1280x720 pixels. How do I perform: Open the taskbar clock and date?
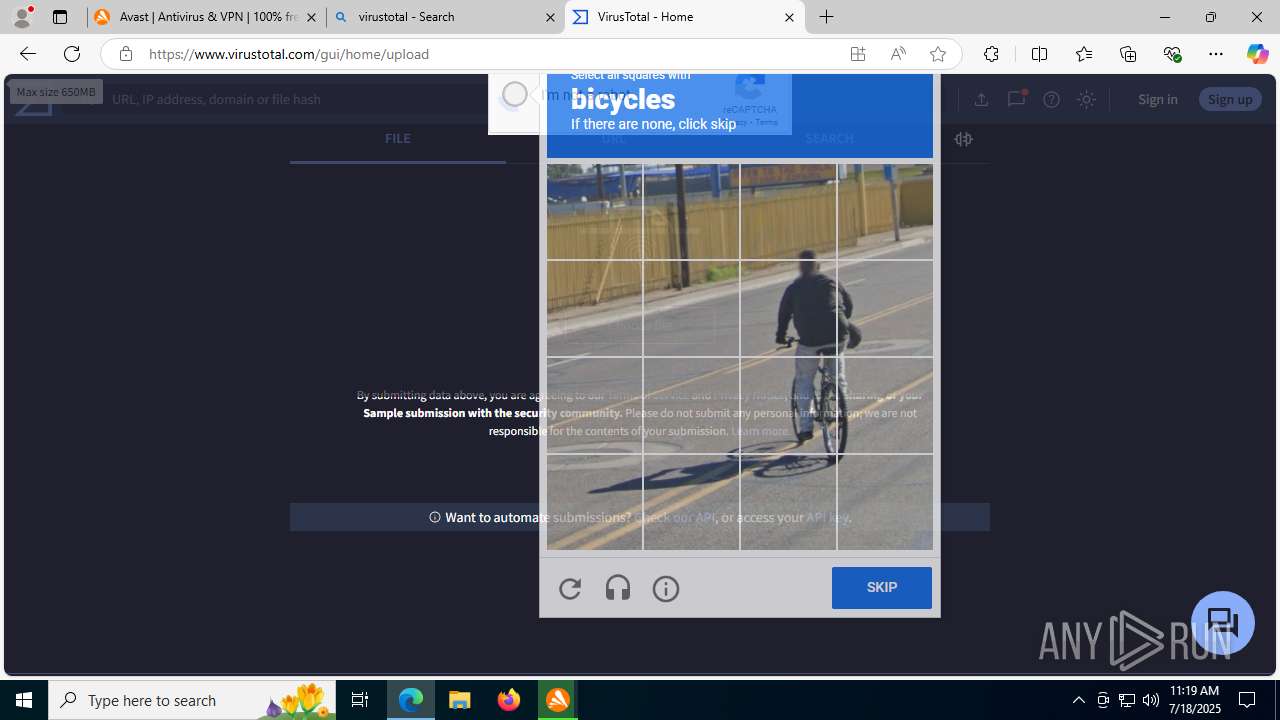coord(1194,700)
